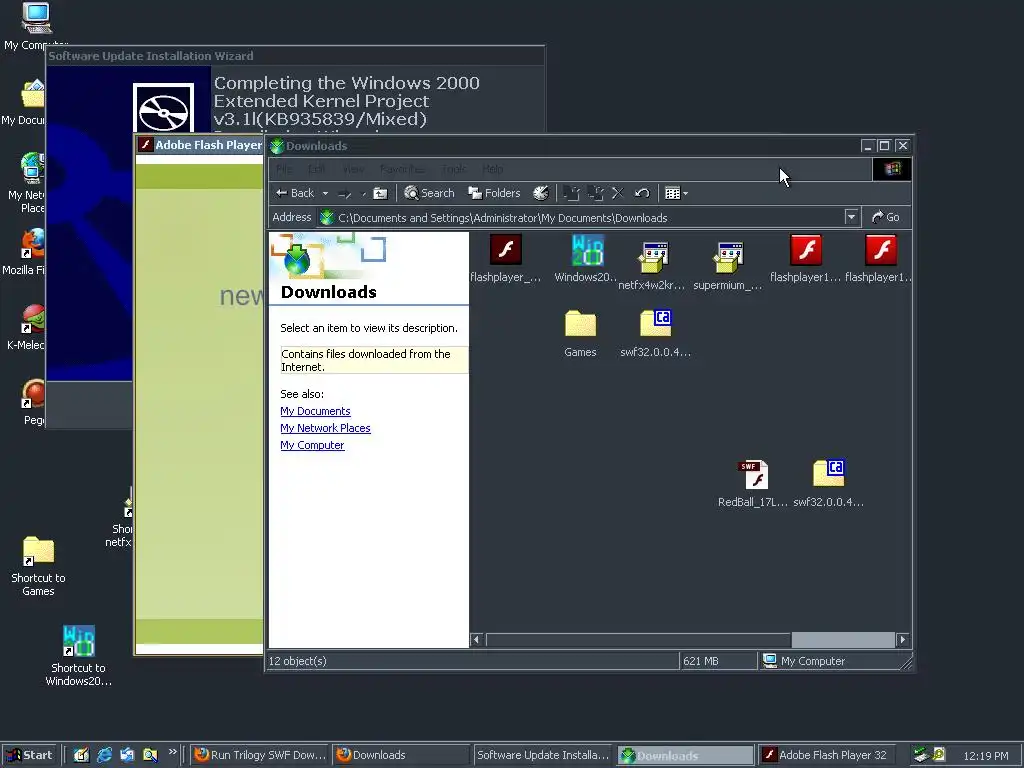Open the Search pane
The image size is (1024, 768).
pos(429,193)
